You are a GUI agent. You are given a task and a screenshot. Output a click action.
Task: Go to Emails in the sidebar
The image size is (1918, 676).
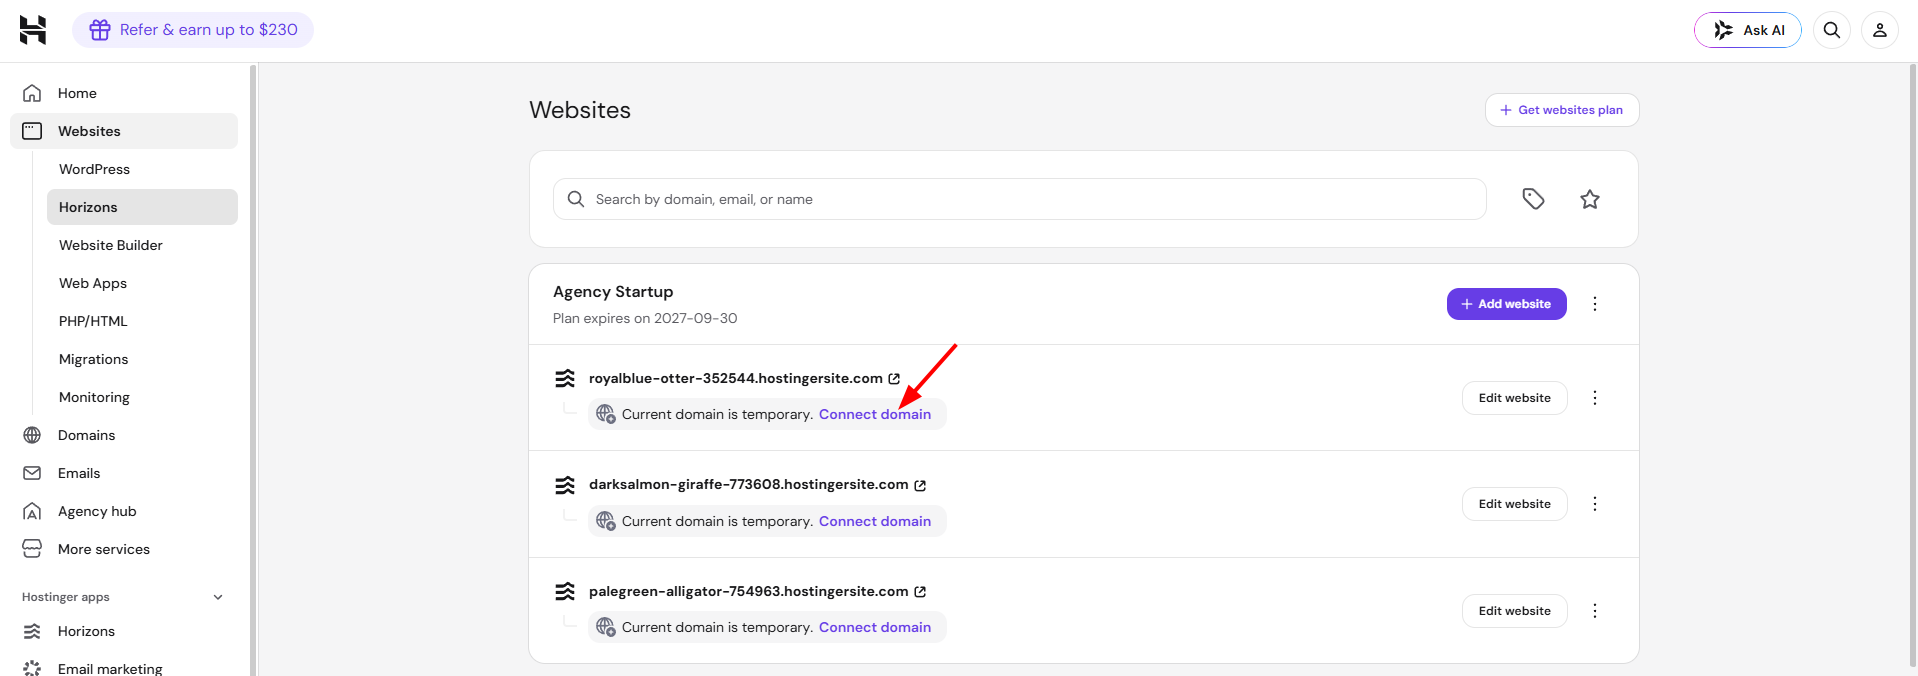tap(124, 473)
